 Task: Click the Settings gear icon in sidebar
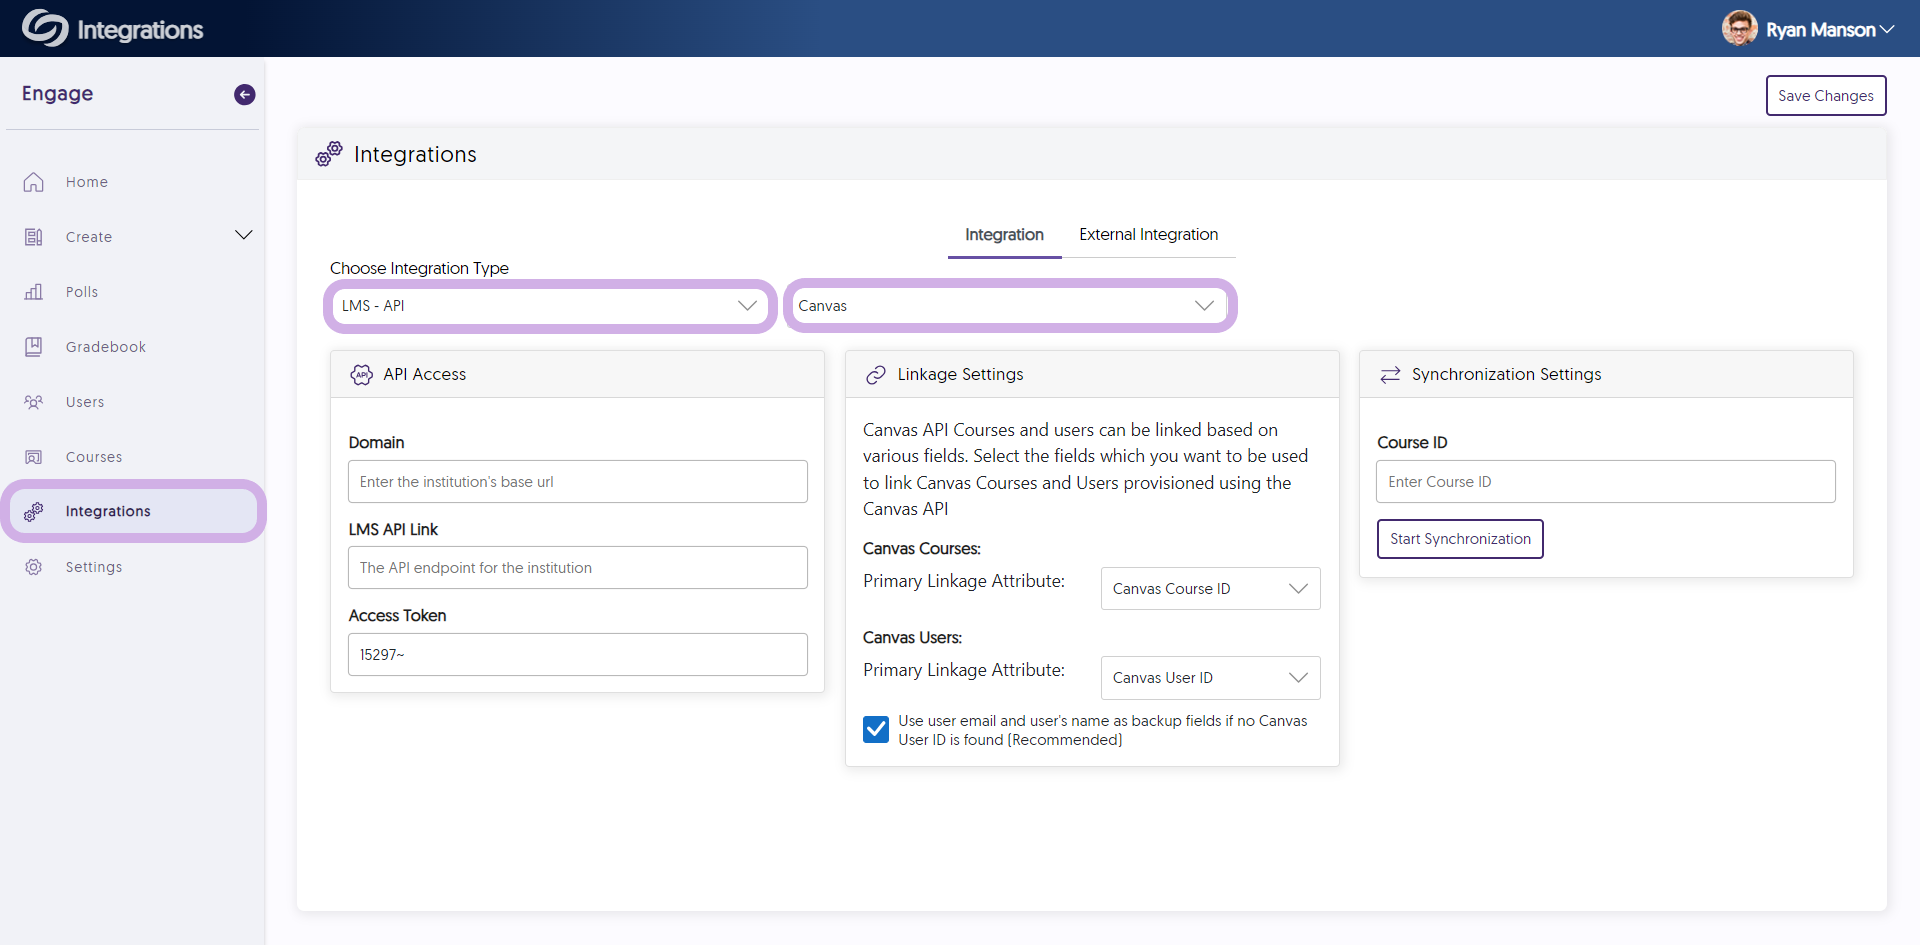(34, 567)
